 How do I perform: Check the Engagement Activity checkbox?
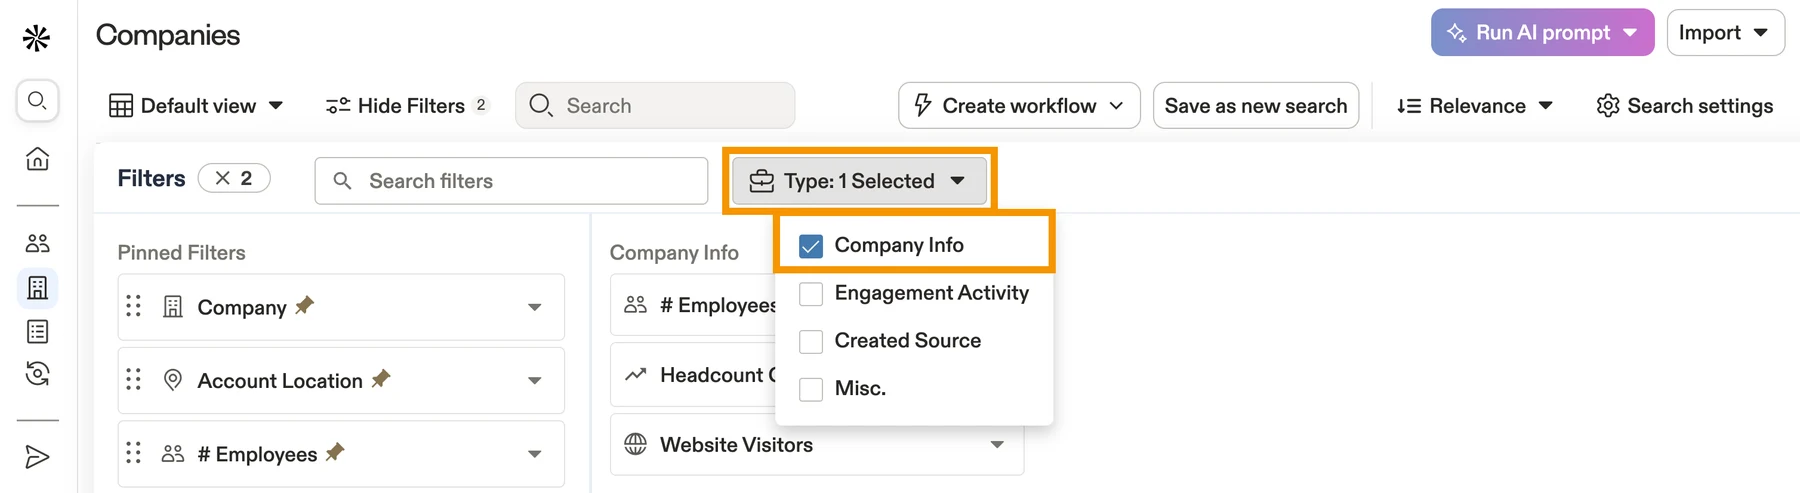point(811,293)
